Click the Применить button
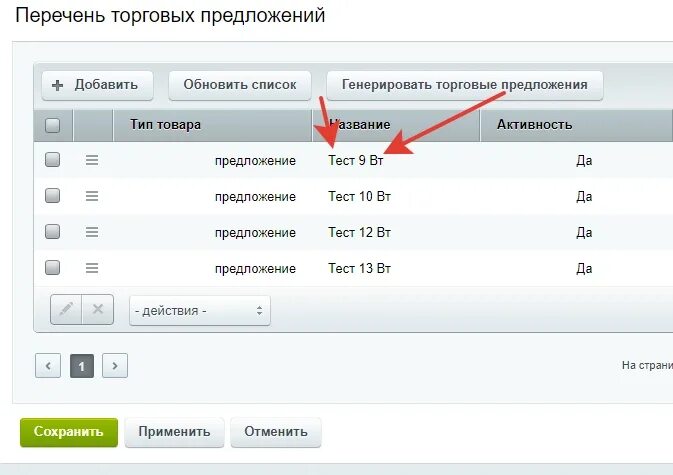The image size is (673, 475). coord(174,432)
